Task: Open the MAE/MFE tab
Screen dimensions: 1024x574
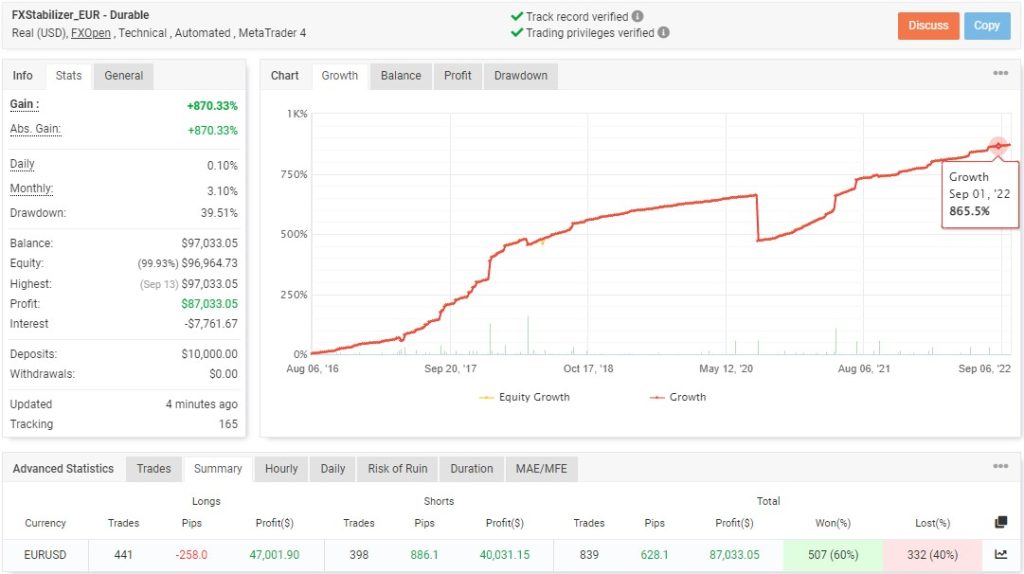Action: (x=541, y=469)
